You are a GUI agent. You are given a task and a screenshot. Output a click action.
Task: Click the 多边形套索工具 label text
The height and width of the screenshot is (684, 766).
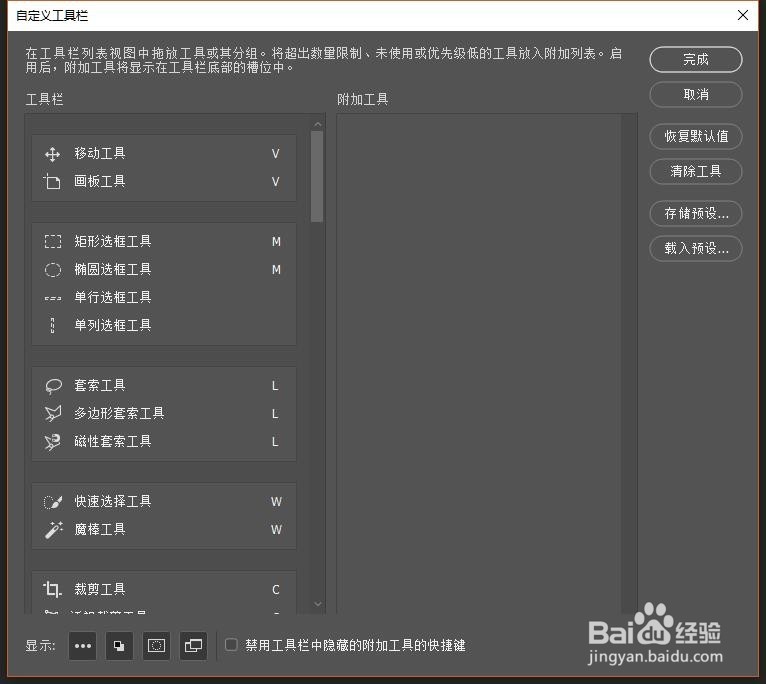[119, 413]
